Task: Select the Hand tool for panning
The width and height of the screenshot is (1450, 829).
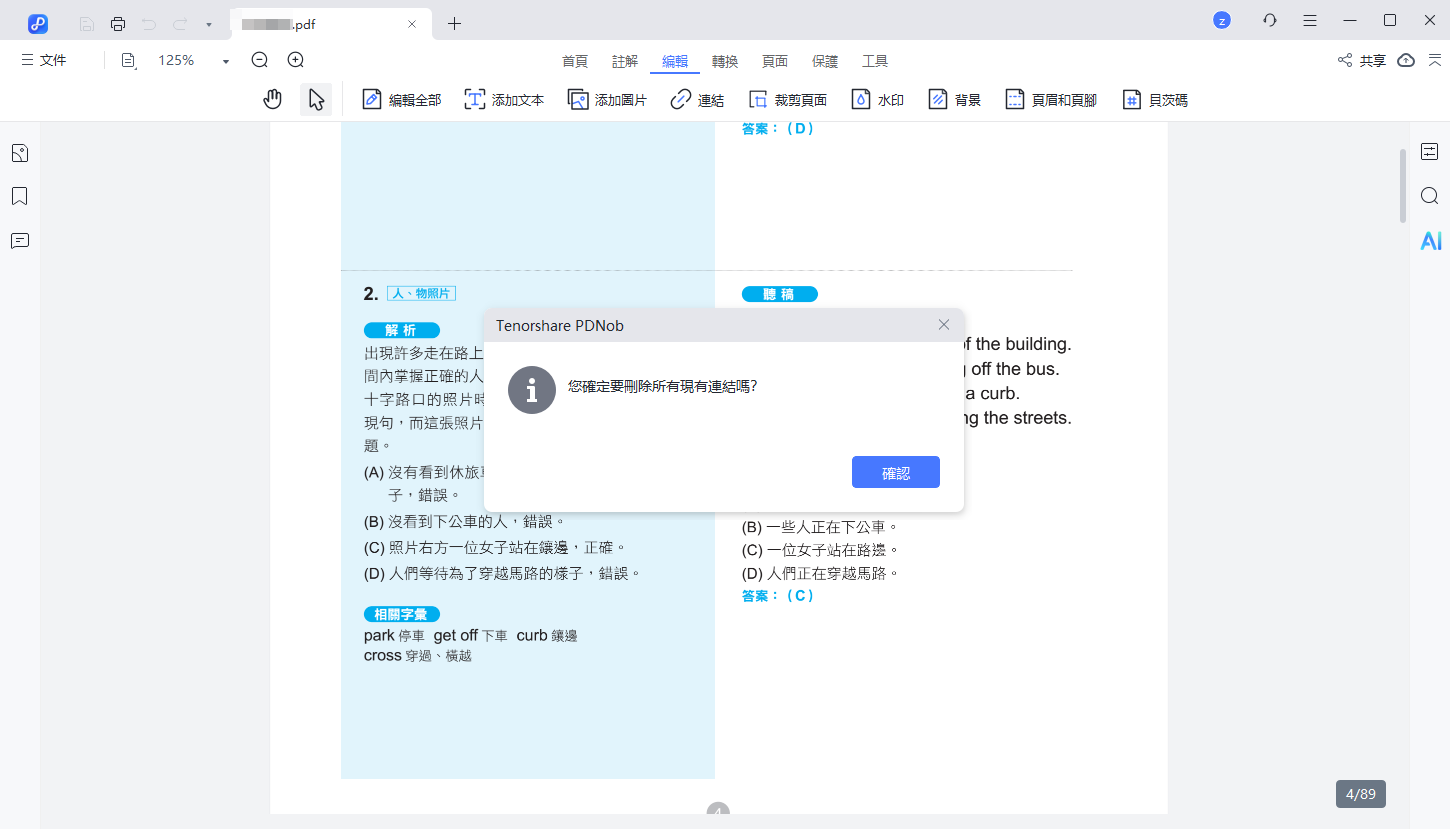Action: [272, 98]
